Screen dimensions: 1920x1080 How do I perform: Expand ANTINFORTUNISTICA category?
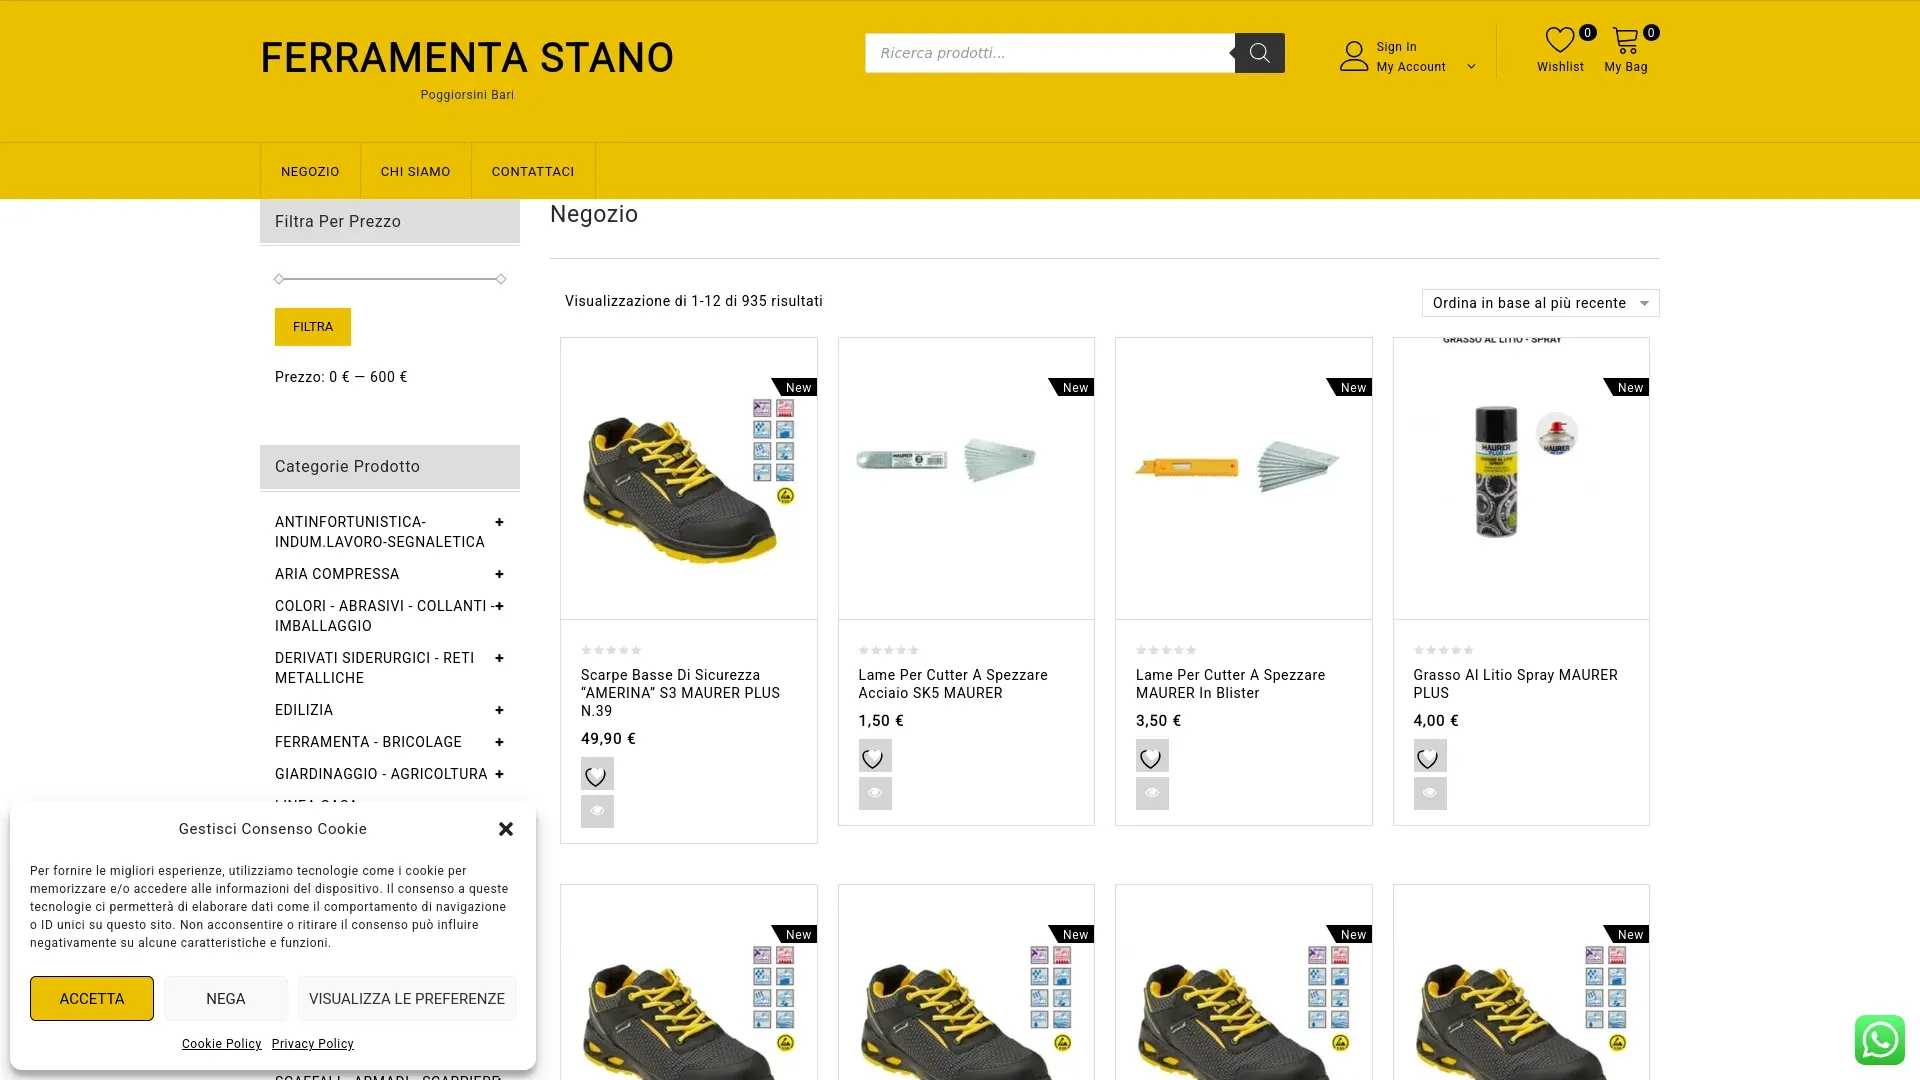tap(499, 522)
